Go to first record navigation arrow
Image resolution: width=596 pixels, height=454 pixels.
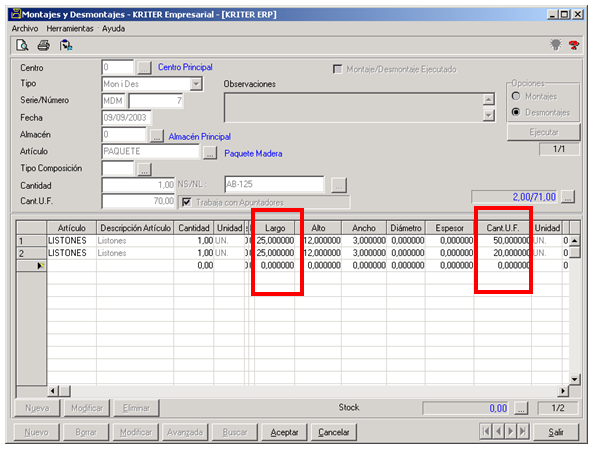pos(486,432)
